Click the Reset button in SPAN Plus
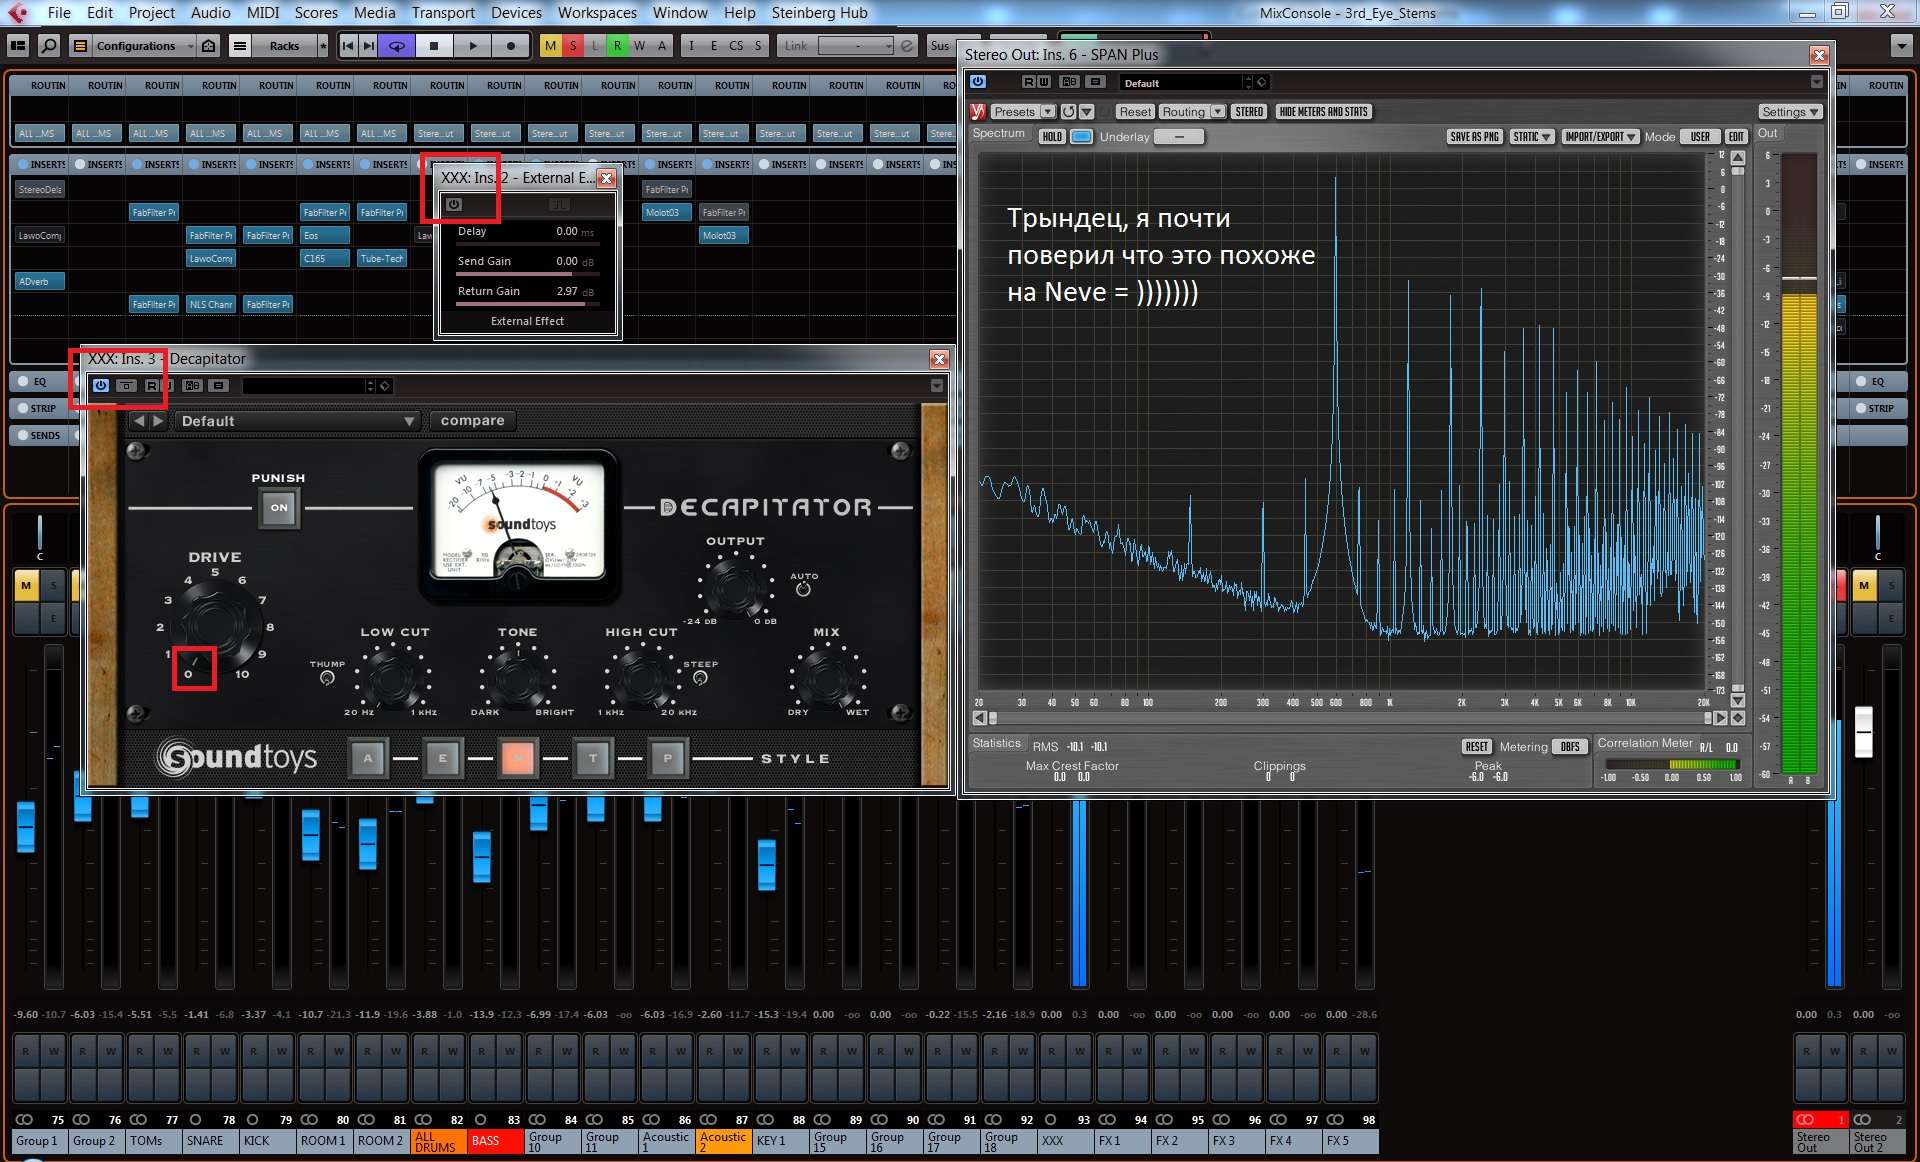The width and height of the screenshot is (1920, 1162). pyautogui.click(x=1135, y=112)
